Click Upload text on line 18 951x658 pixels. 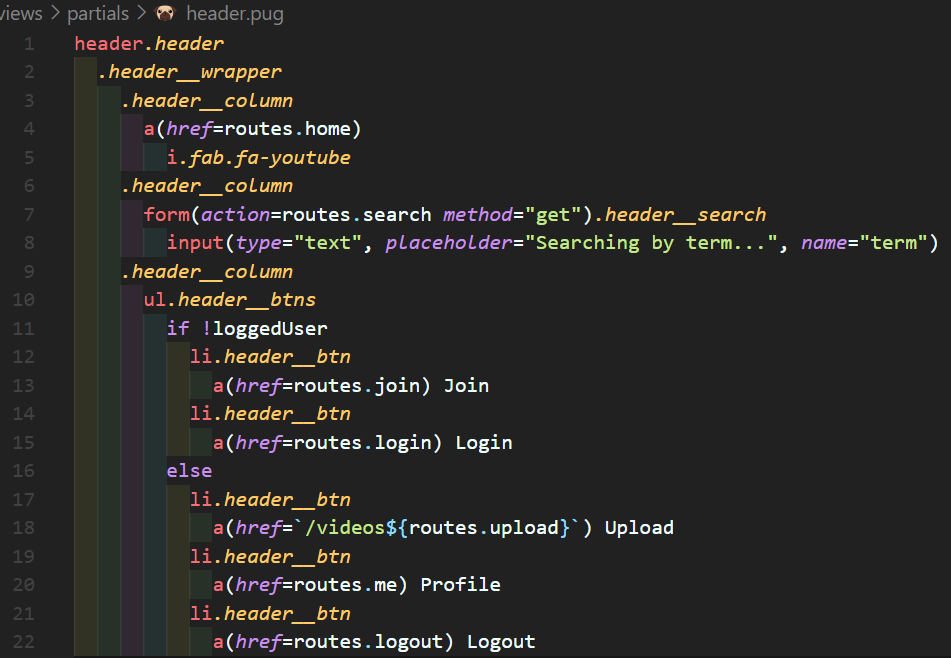tap(639, 528)
